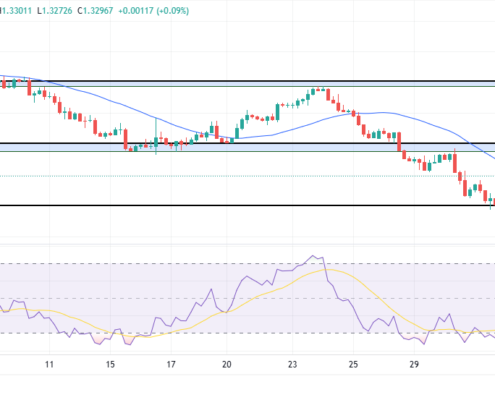Click date label 11 on time axis

tap(49, 364)
